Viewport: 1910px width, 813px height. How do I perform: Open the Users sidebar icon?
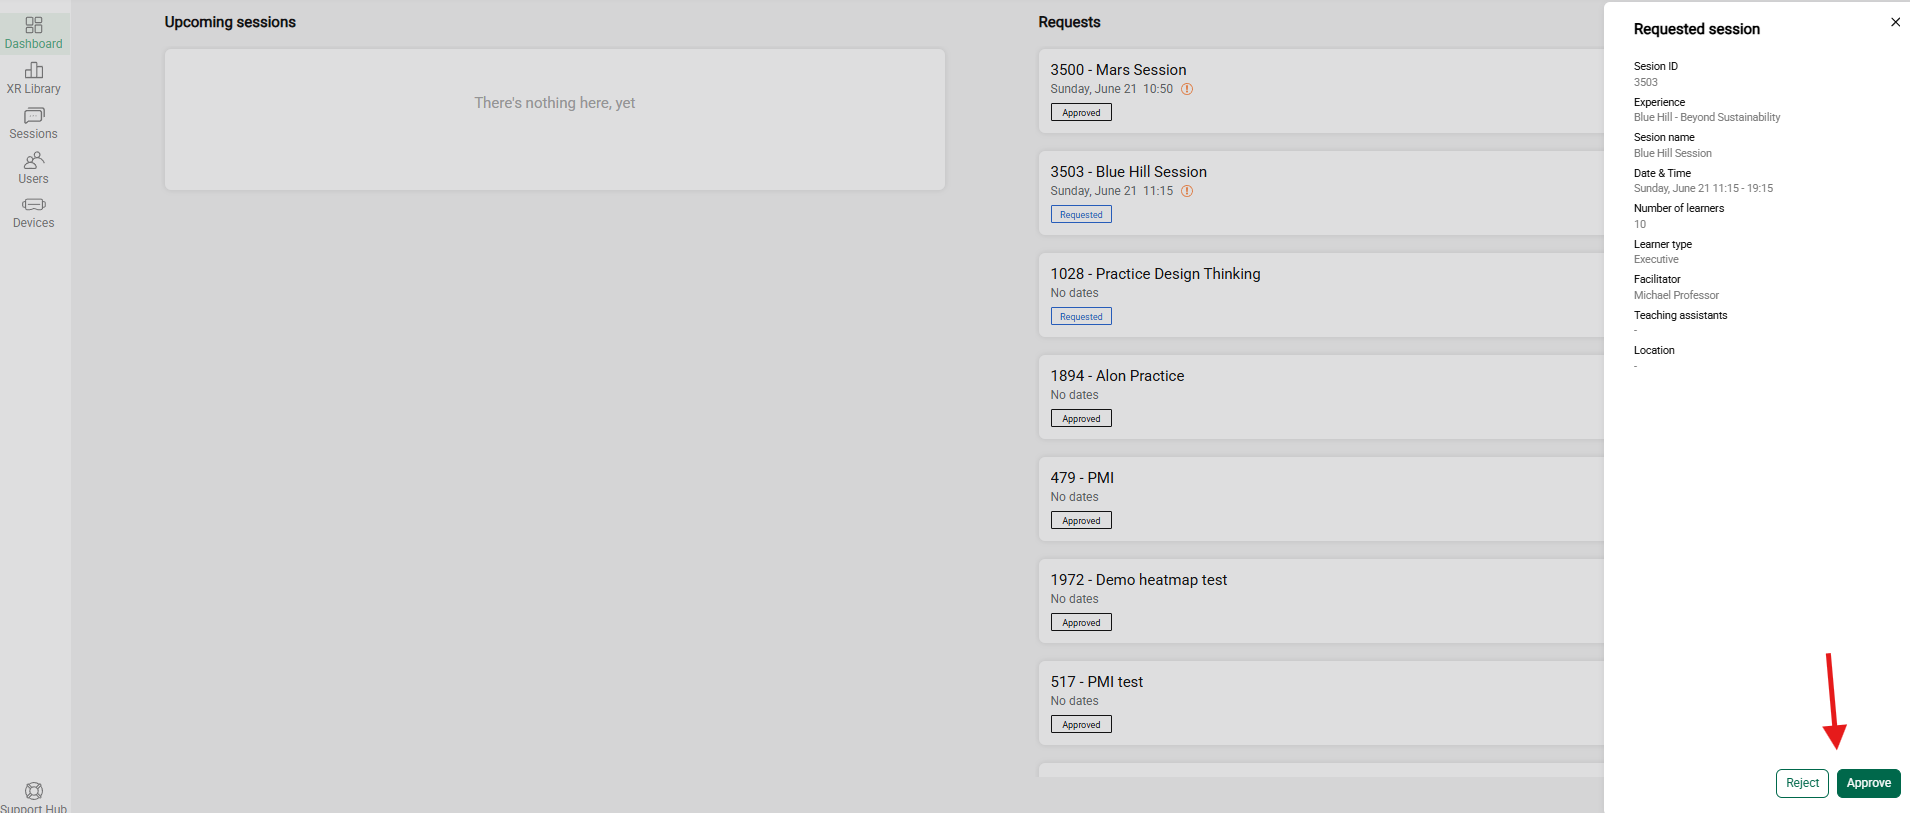click(x=34, y=160)
